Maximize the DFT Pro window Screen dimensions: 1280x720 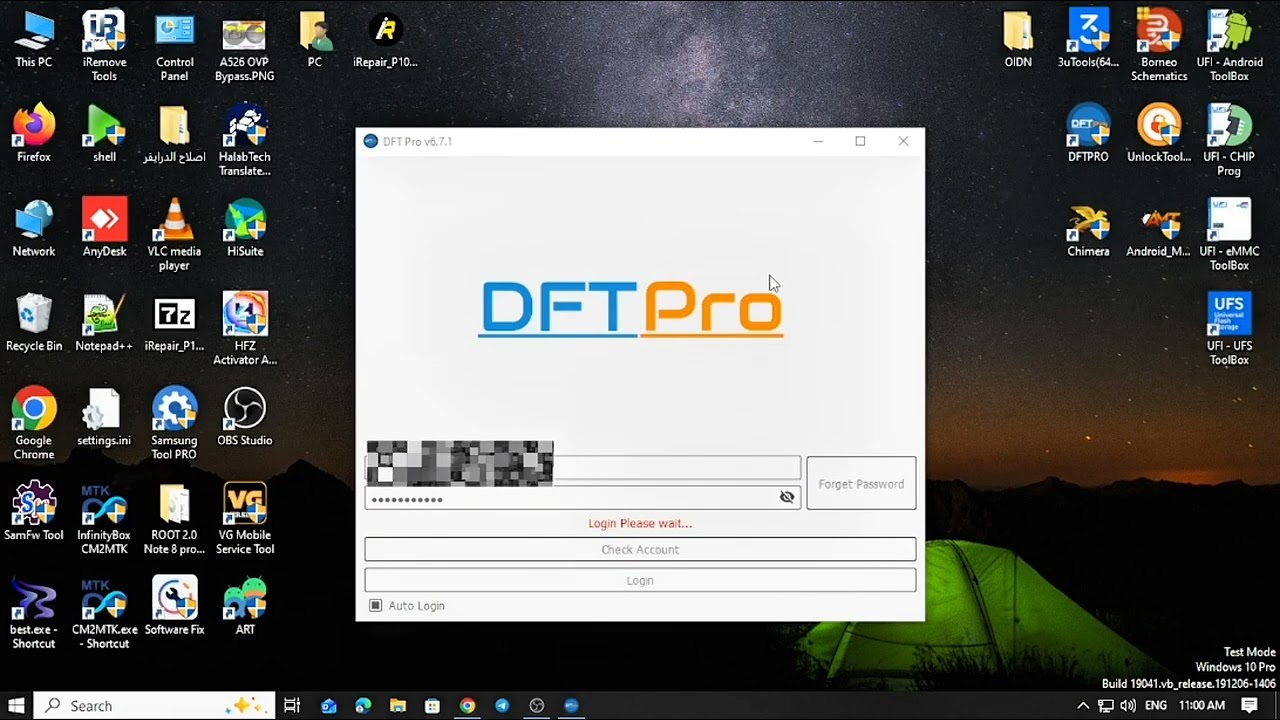tap(860, 141)
